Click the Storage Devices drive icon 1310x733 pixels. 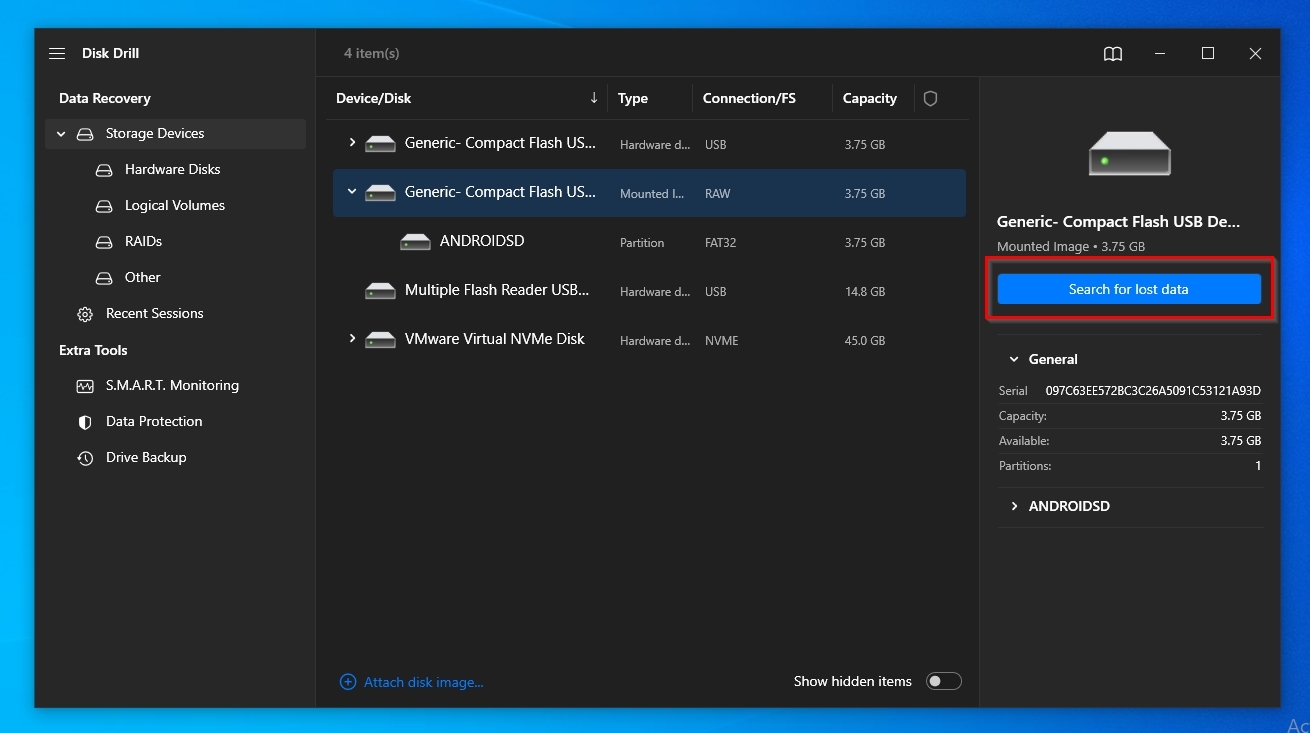[x=85, y=134]
